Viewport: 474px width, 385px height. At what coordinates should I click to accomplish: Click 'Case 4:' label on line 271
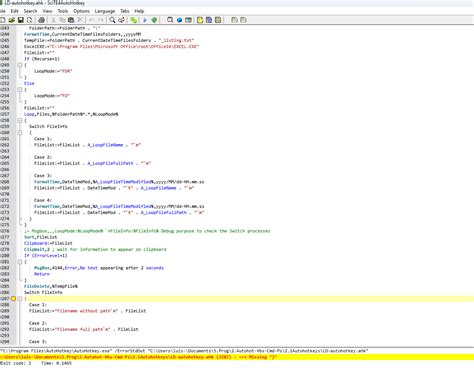point(43,200)
